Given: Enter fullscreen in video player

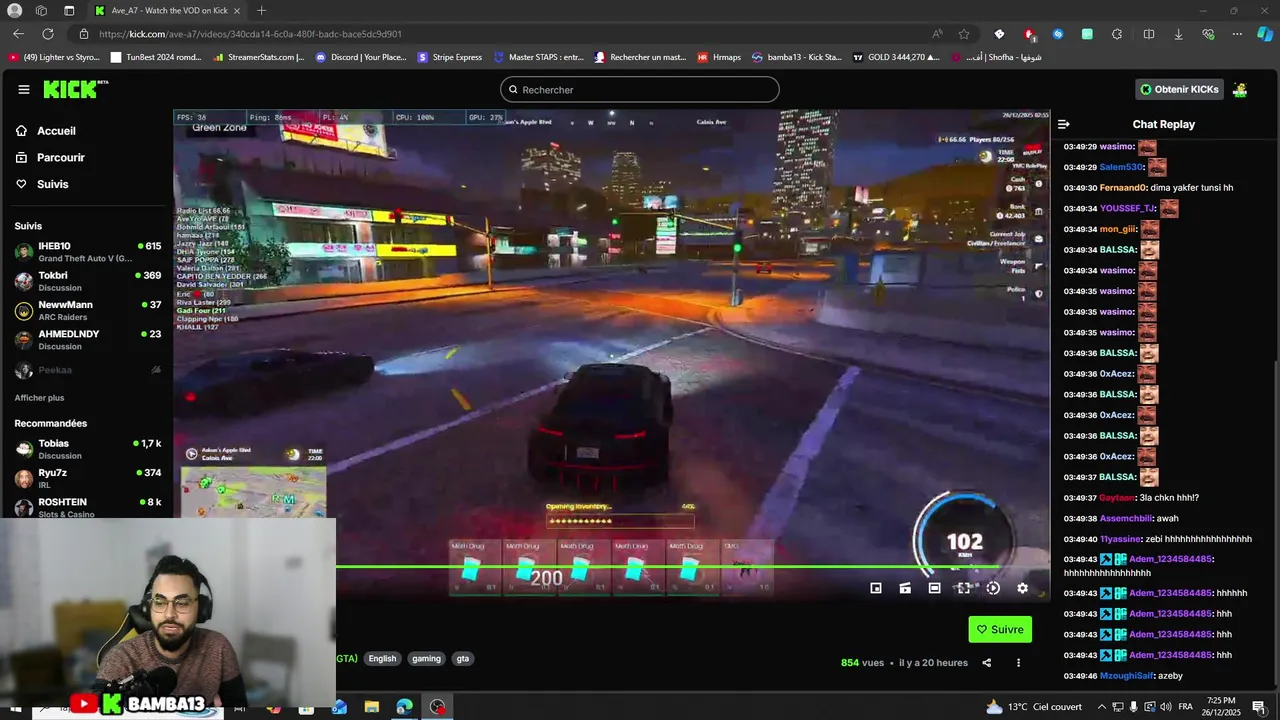Looking at the screenshot, I should coord(963,588).
